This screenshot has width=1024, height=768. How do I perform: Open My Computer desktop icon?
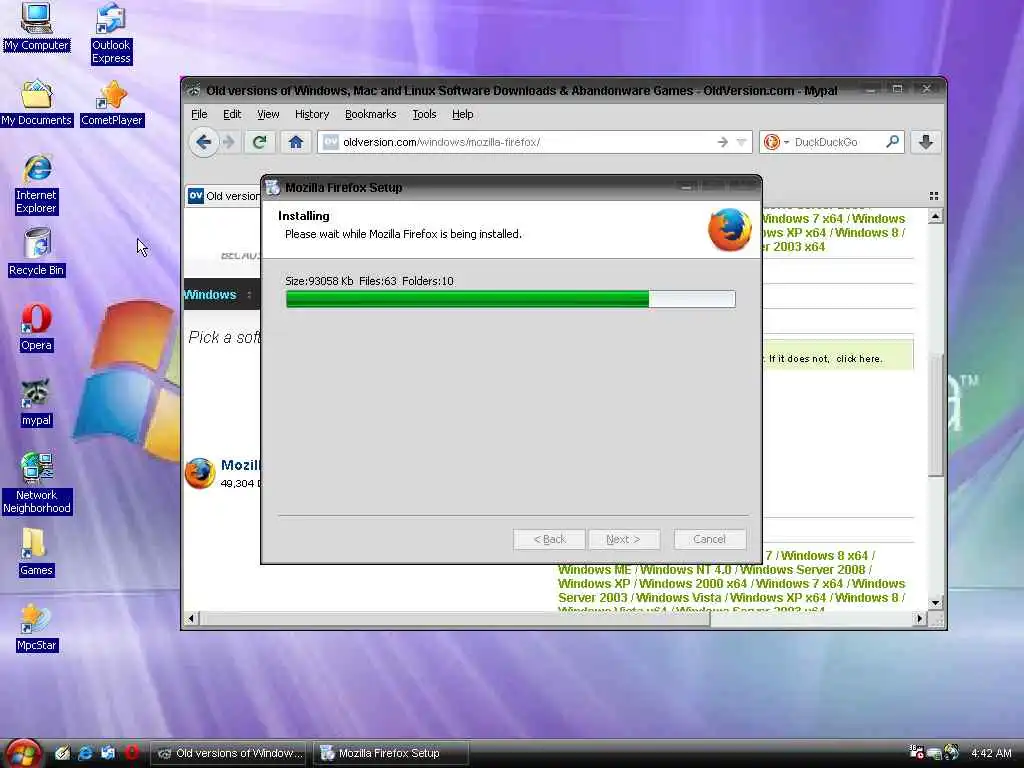[36, 26]
